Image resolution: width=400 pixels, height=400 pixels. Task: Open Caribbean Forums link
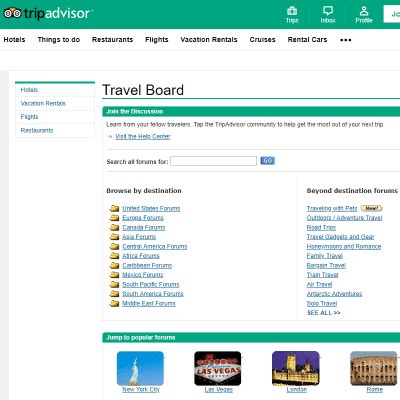point(147,265)
